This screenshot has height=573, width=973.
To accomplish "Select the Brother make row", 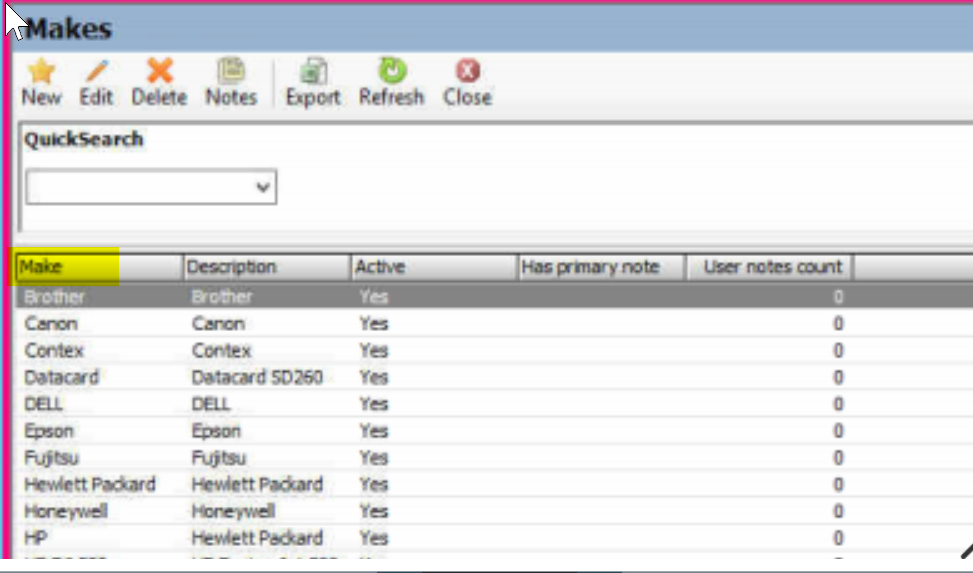I will click(494, 297).
